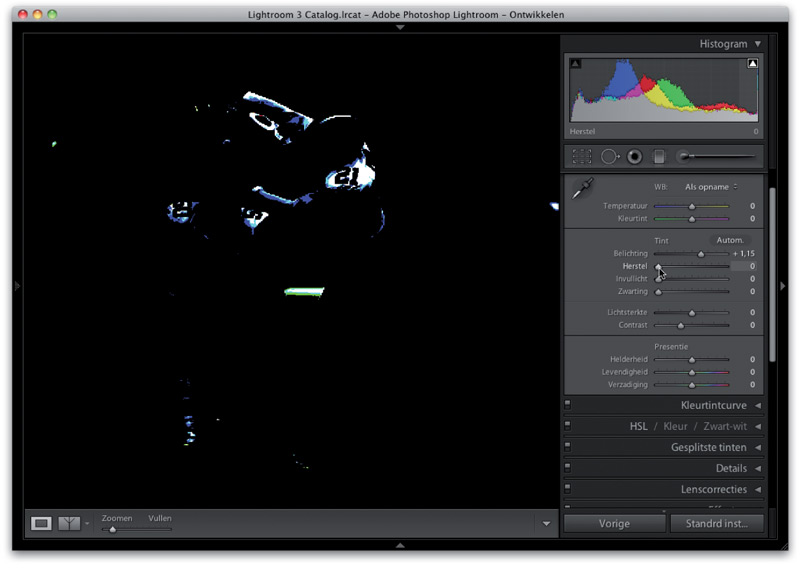
Task: Pick the White Balance eyedropper
Action: coord(583,188)
